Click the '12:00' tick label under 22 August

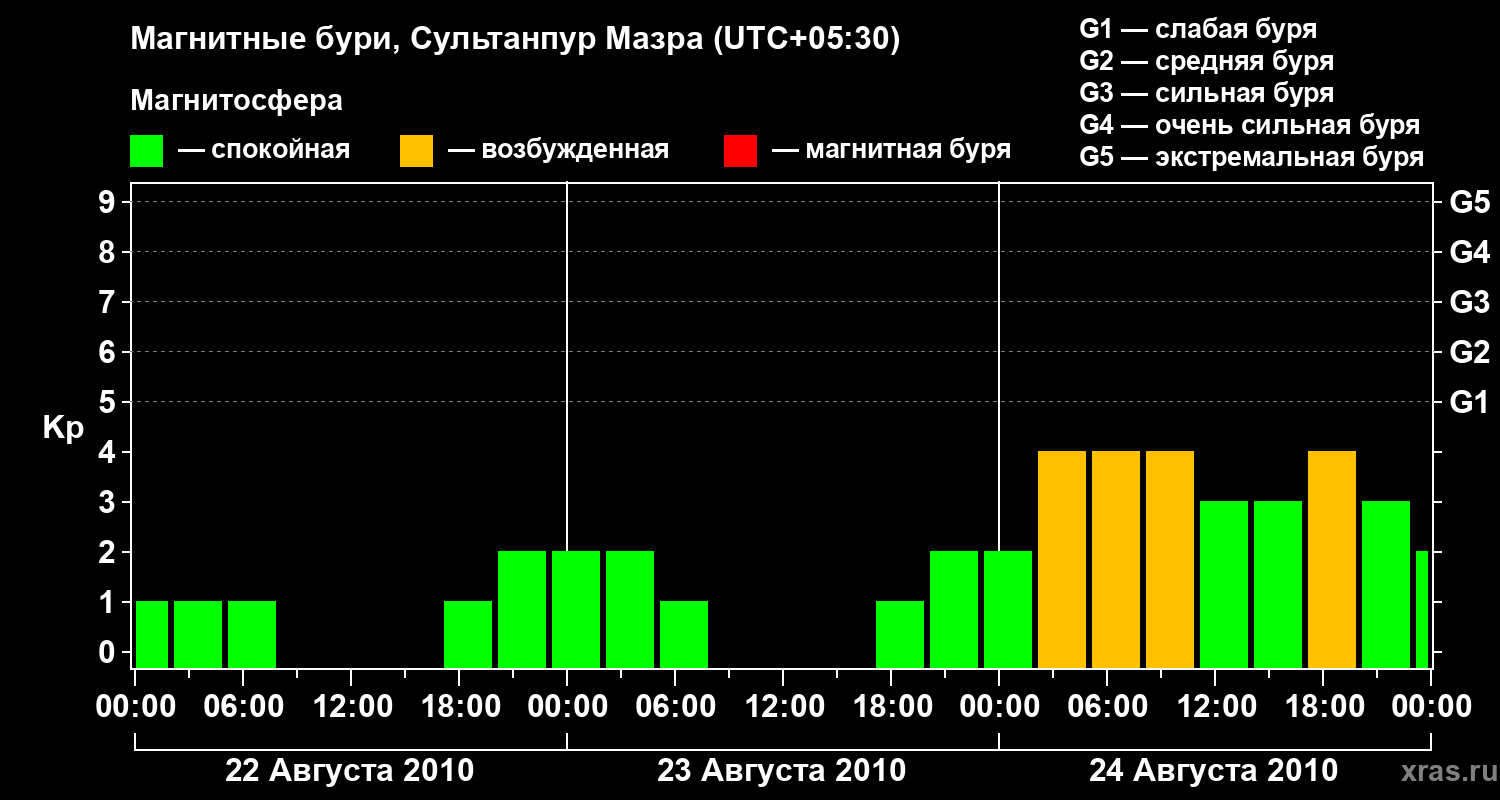pyautogui.click(x=351, y=706)
